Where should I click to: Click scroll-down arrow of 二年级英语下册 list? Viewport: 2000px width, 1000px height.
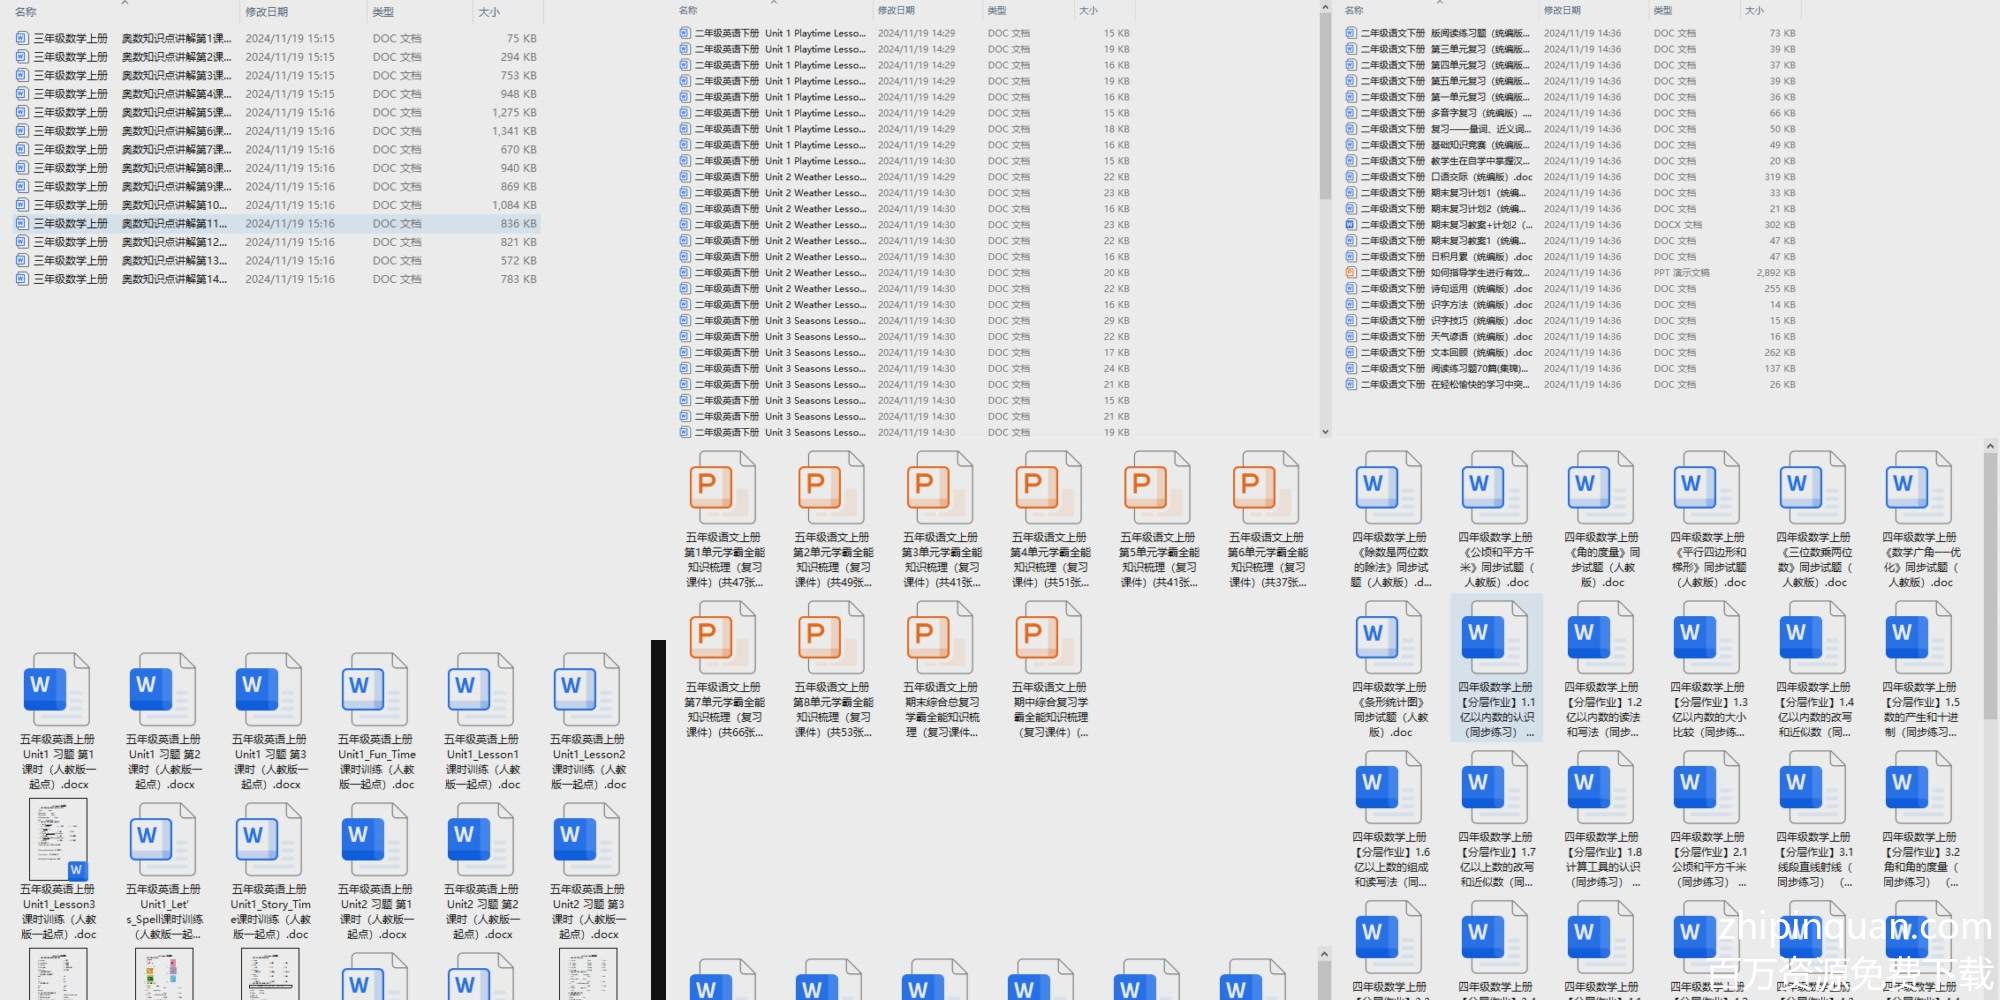pyautogui.click(x=1325, y=432)
